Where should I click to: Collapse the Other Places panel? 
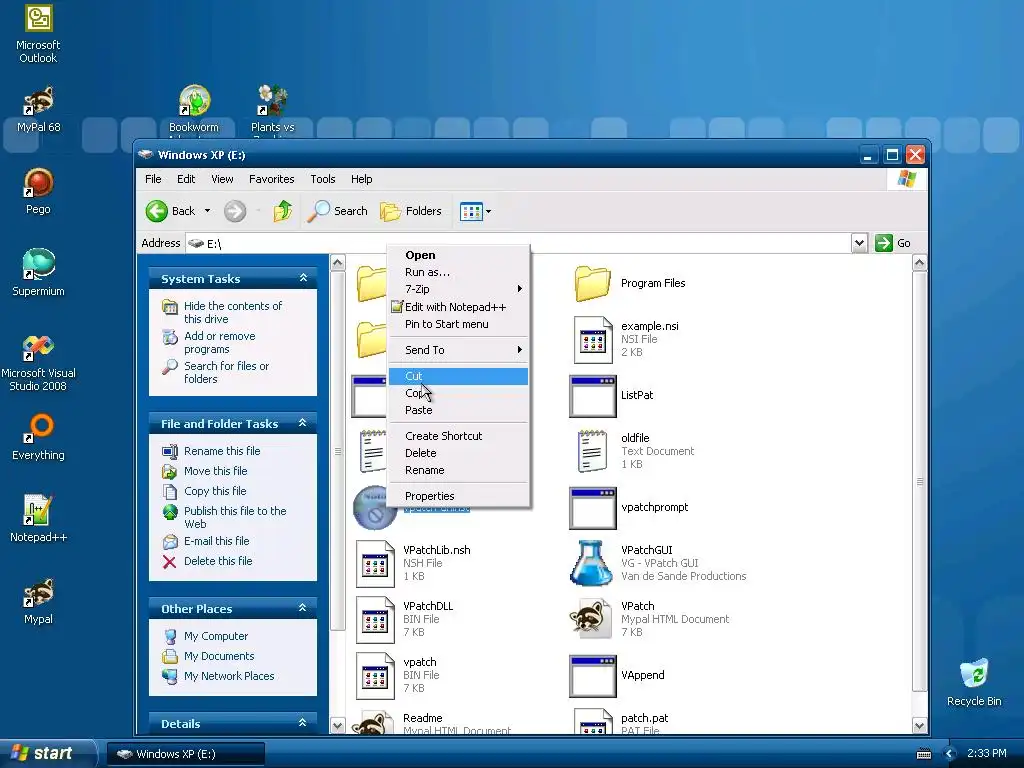pos(302,608)
